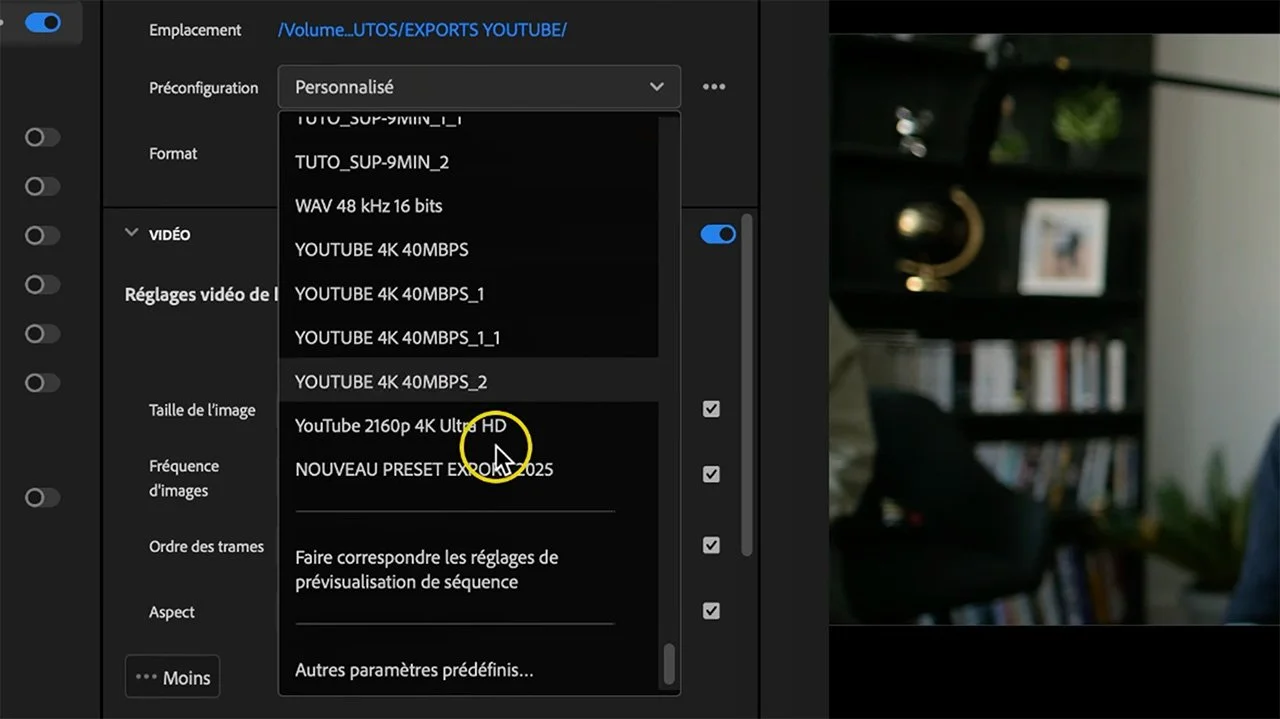The height and width of the screenshot is (719, 1280).
Task: Select YOUTUBE 4K 40MBPS_1 preset
Action: [x=468, y=294]
